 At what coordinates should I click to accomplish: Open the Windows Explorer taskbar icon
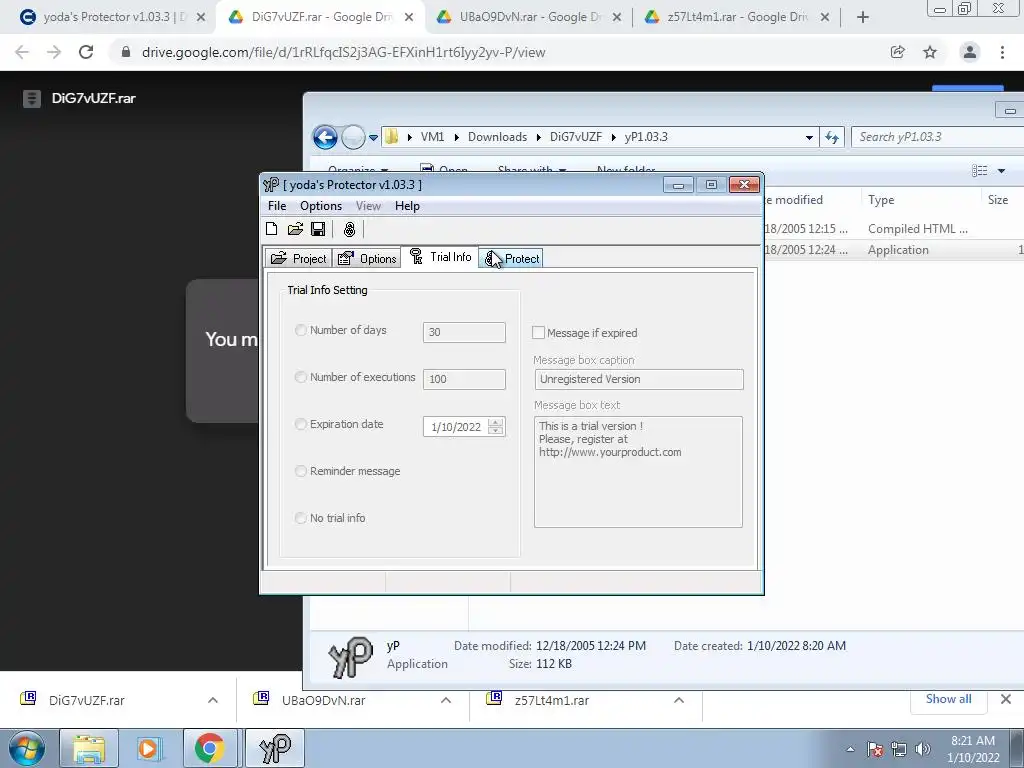coord(89,748)
